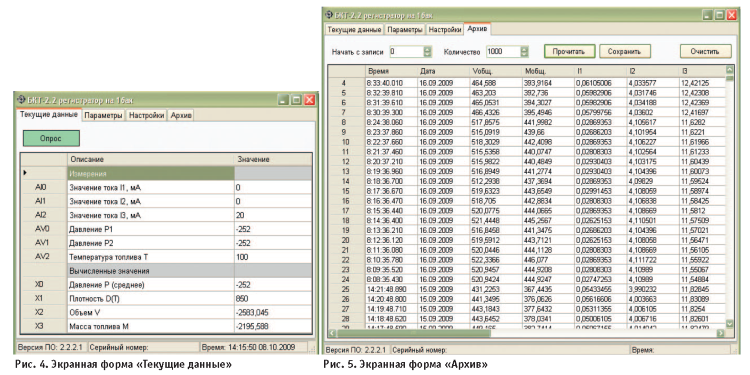
Task: Select the Температура топлива T row description
Action: point(151,257)
